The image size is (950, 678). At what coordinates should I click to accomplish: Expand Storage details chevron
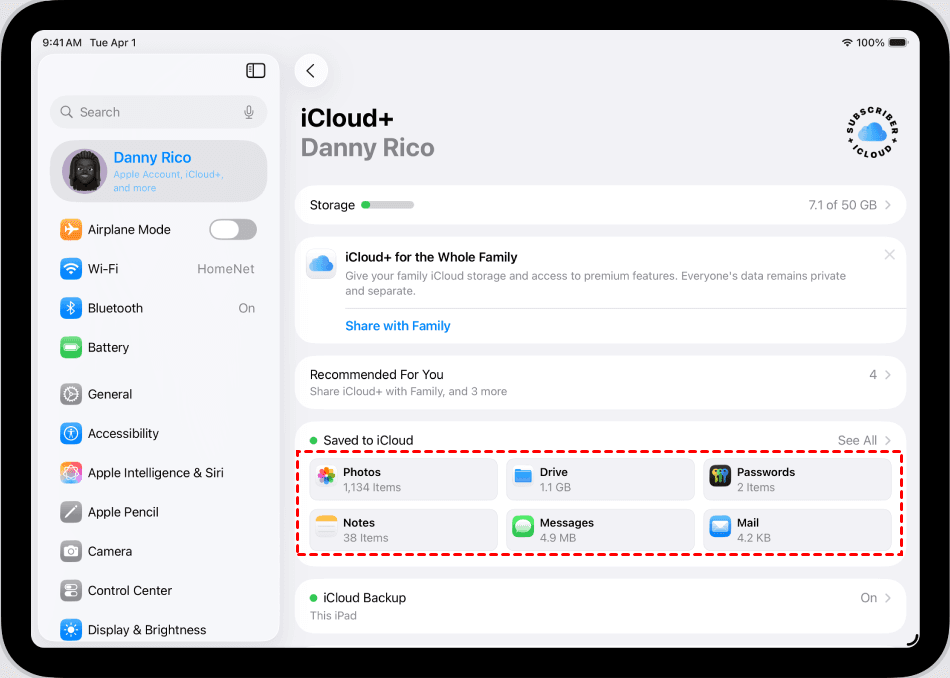click(888, 205)
